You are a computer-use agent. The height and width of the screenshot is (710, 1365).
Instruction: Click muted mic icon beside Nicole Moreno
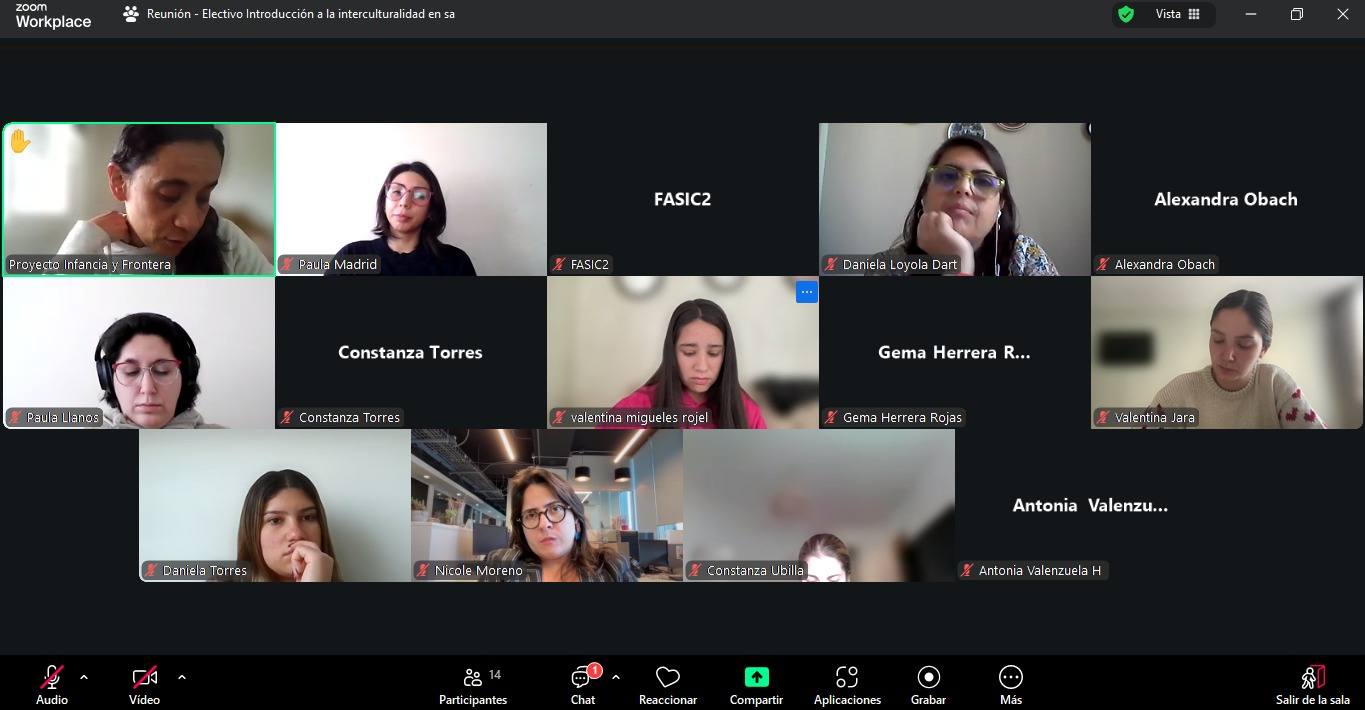(424, 571)
